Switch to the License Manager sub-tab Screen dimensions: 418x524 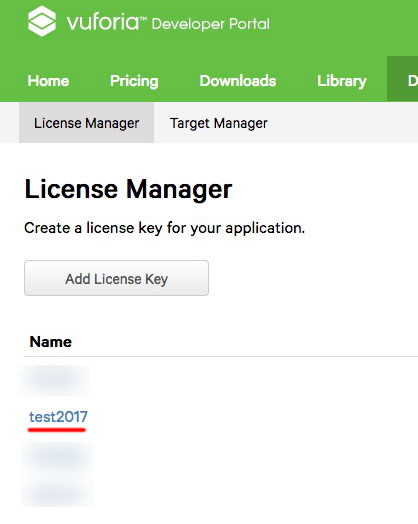click(86, 123)
